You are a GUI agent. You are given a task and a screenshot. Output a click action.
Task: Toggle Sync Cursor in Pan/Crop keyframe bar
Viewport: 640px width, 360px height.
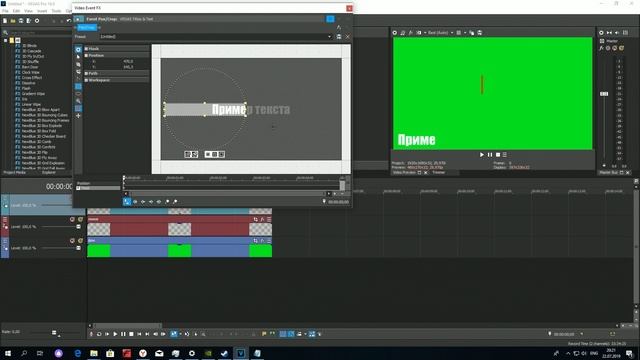[x=127, y=202]
